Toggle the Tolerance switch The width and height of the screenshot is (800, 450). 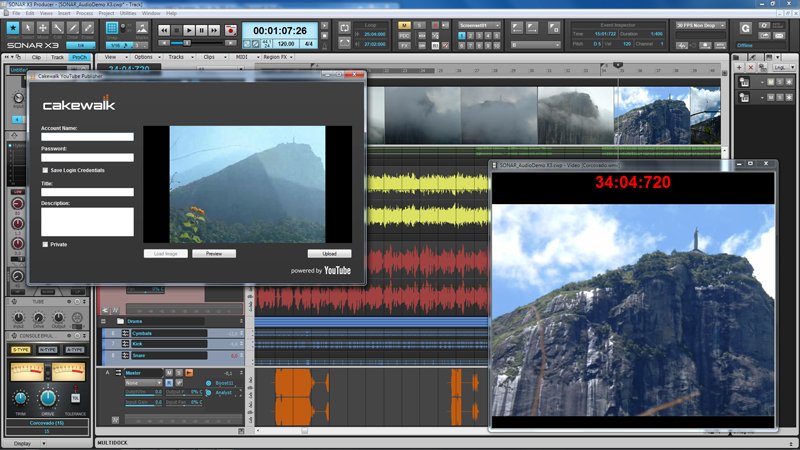pyautogui.click(x=76, y=396)
